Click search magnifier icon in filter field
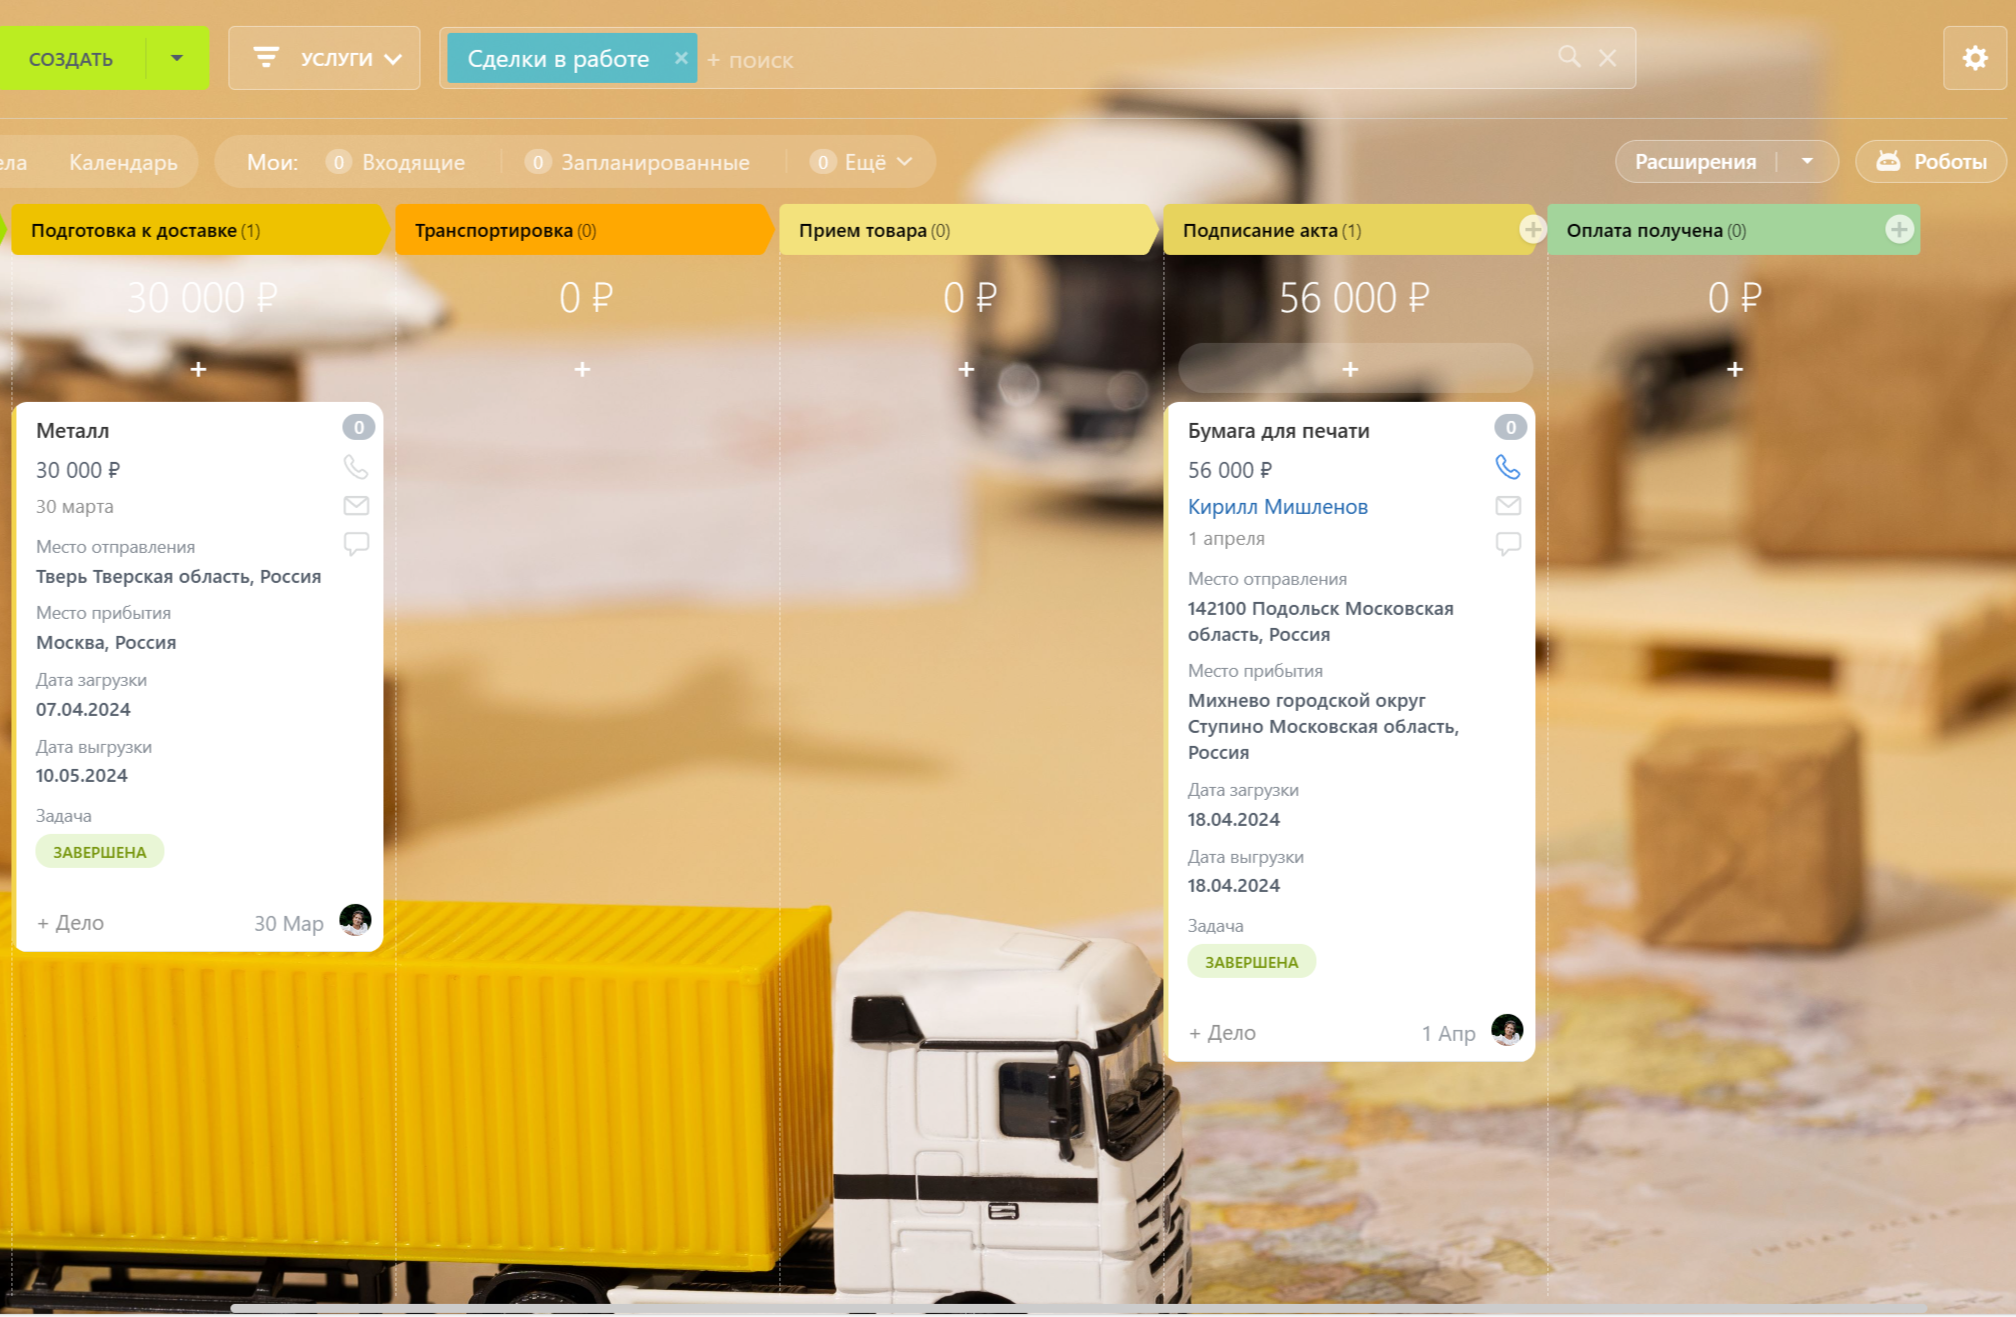The width and height of the screenshot is (2016, 1317). (1569, 57)
